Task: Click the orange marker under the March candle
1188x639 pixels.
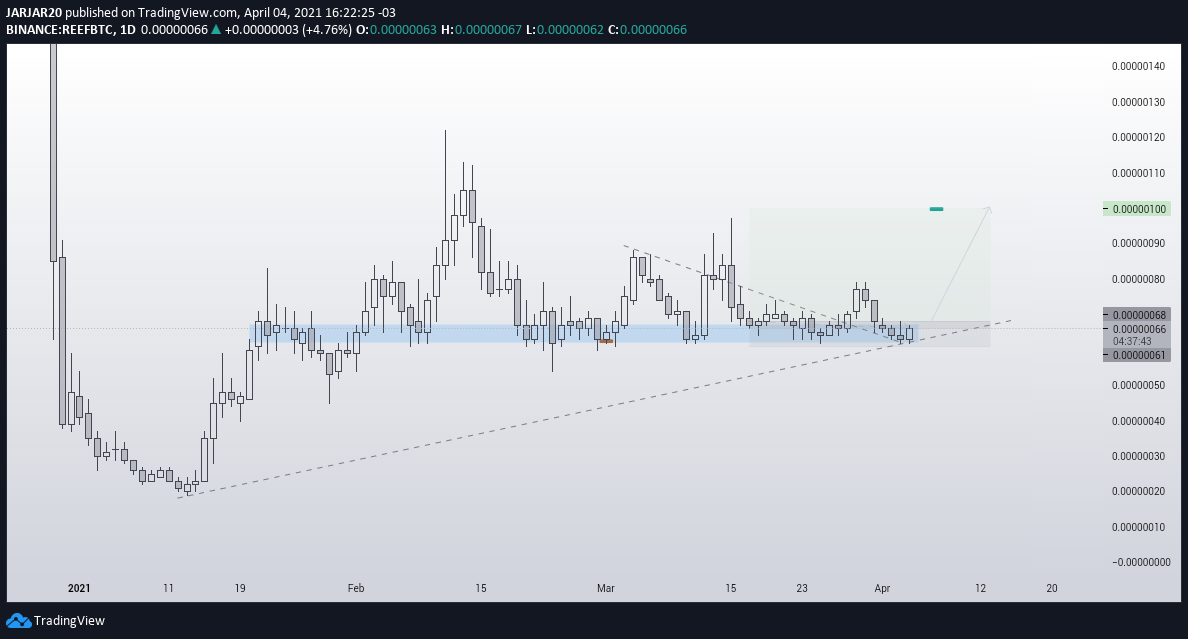Action: coord(605,342)
